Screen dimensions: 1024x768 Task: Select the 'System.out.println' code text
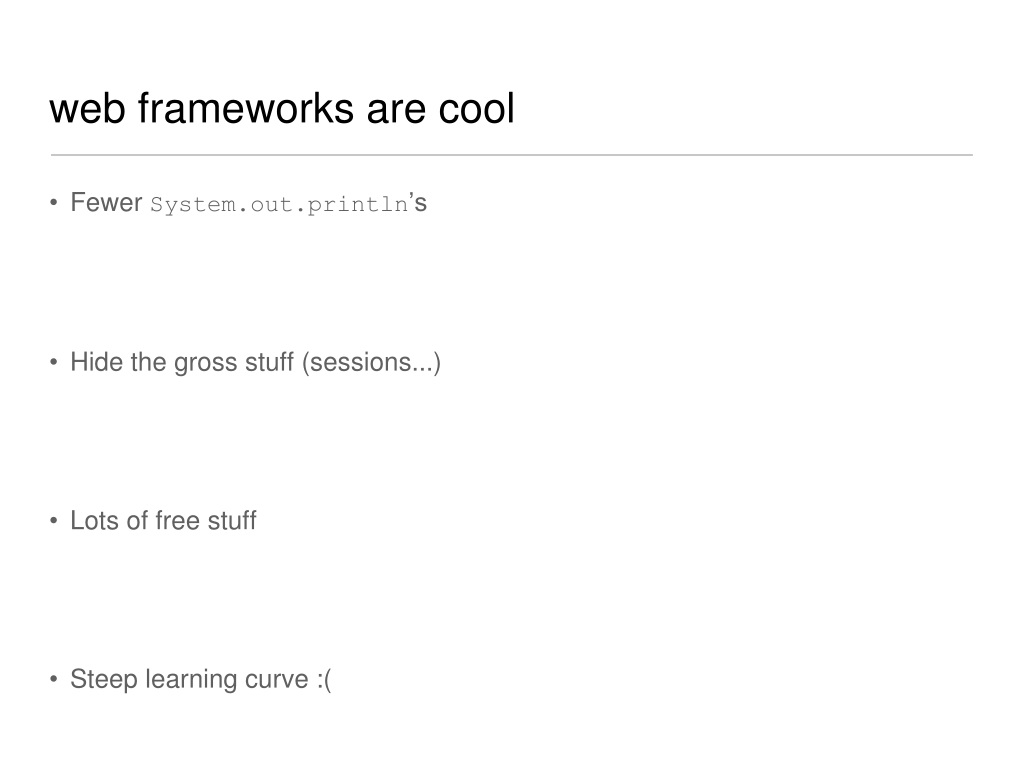coord(280,204)
